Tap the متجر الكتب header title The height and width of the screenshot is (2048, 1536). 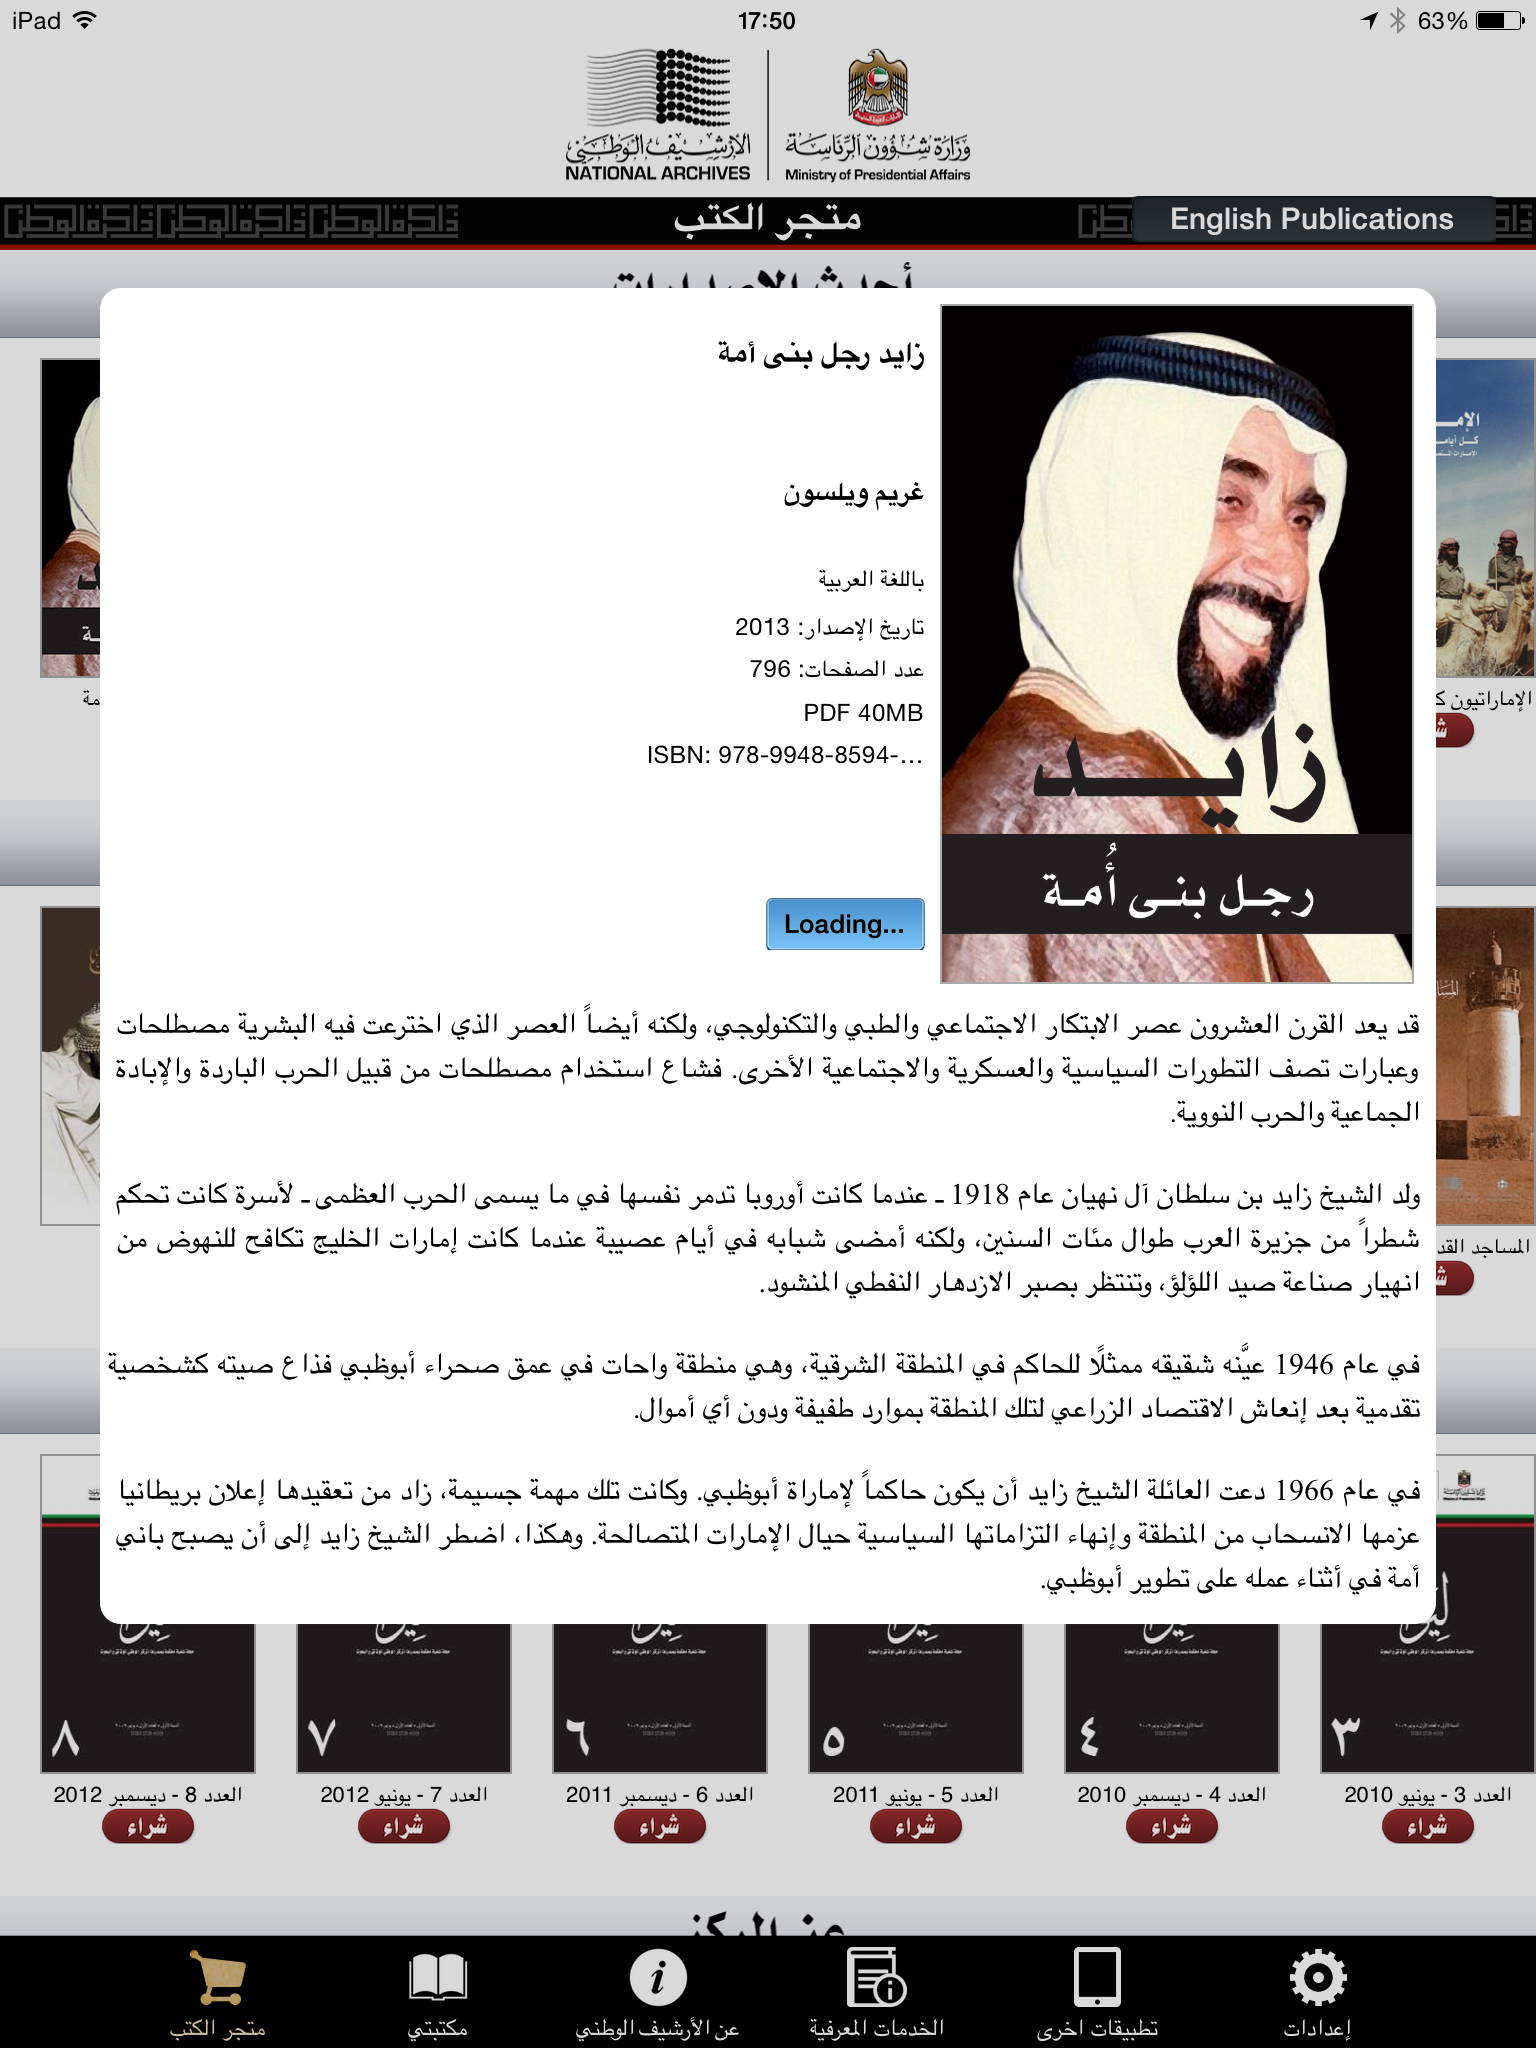(767, 218)
